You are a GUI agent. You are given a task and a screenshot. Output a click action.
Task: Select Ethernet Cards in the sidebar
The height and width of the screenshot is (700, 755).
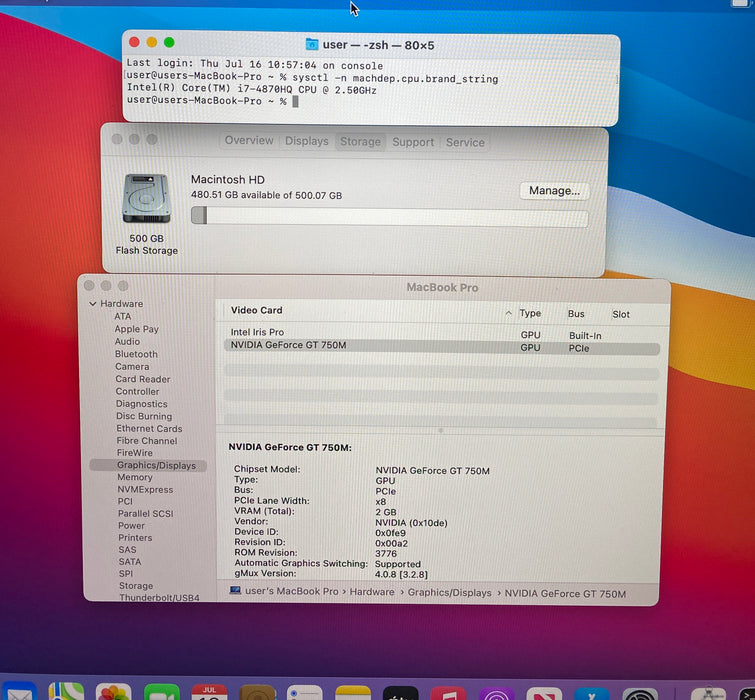(x=149, y=428)
